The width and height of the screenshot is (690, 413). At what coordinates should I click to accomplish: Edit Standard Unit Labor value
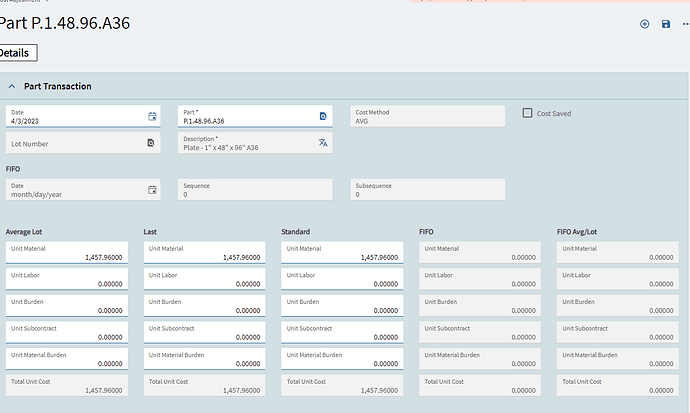pyautogui.click(x=342, y=279)
